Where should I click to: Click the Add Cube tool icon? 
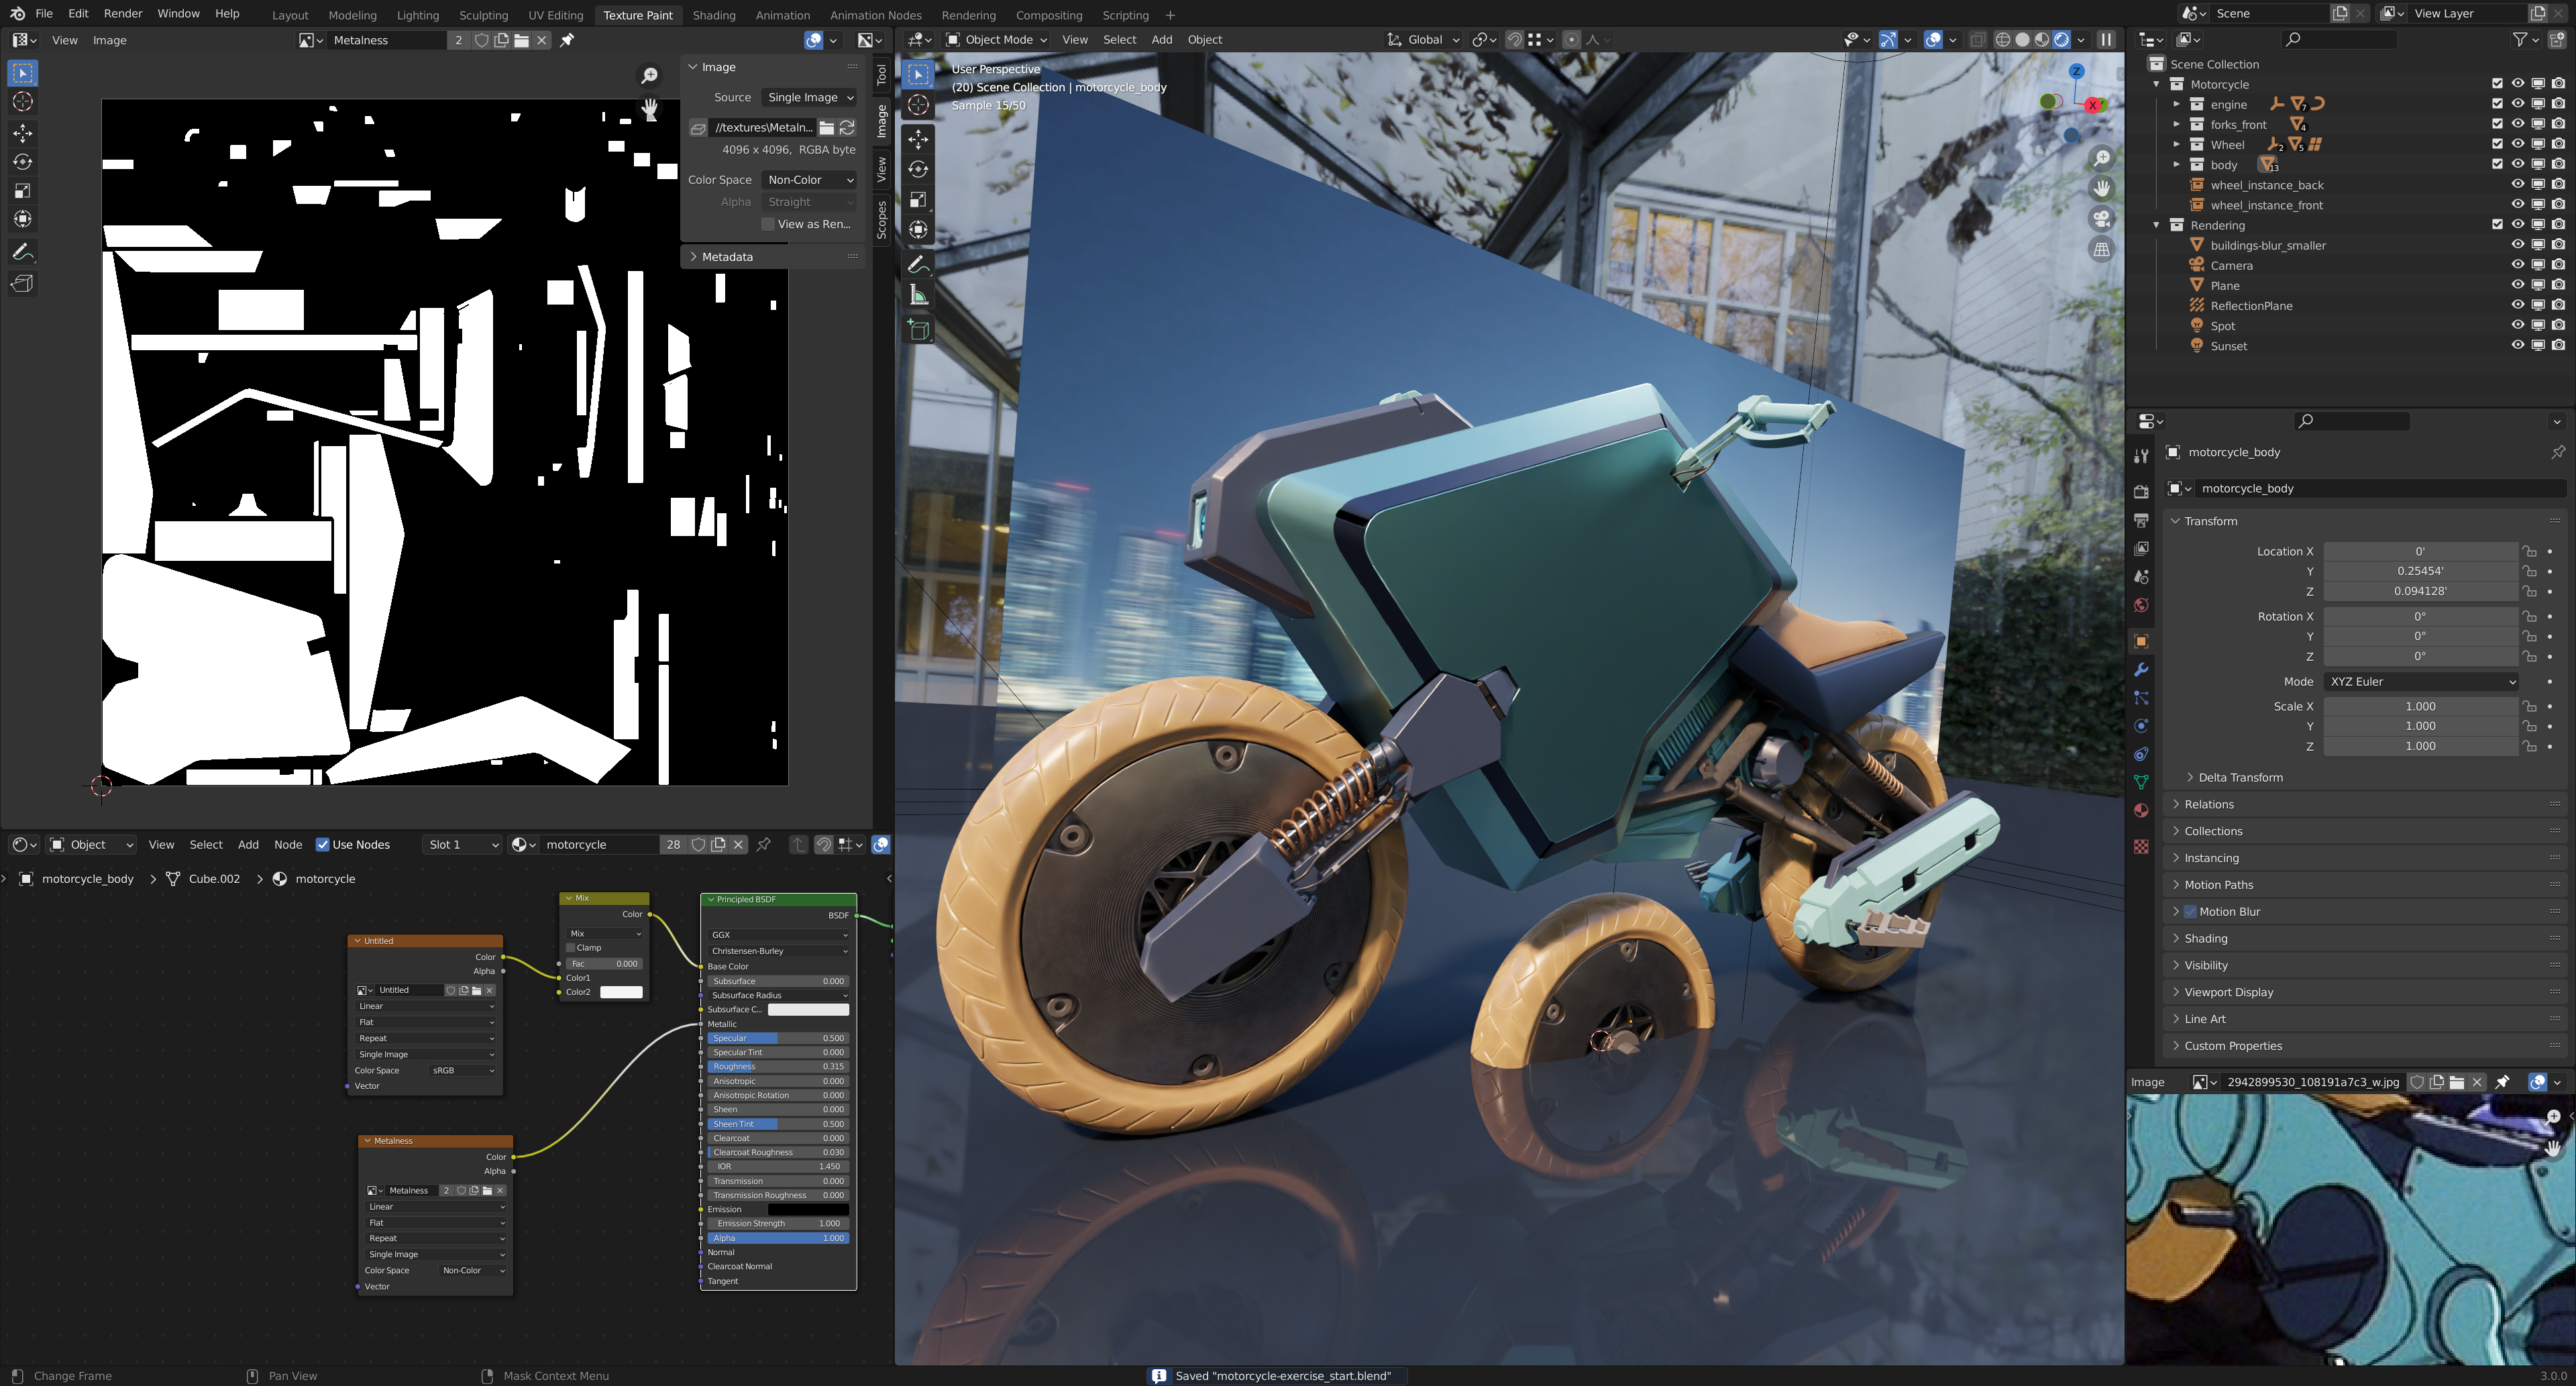pos(918,331)
